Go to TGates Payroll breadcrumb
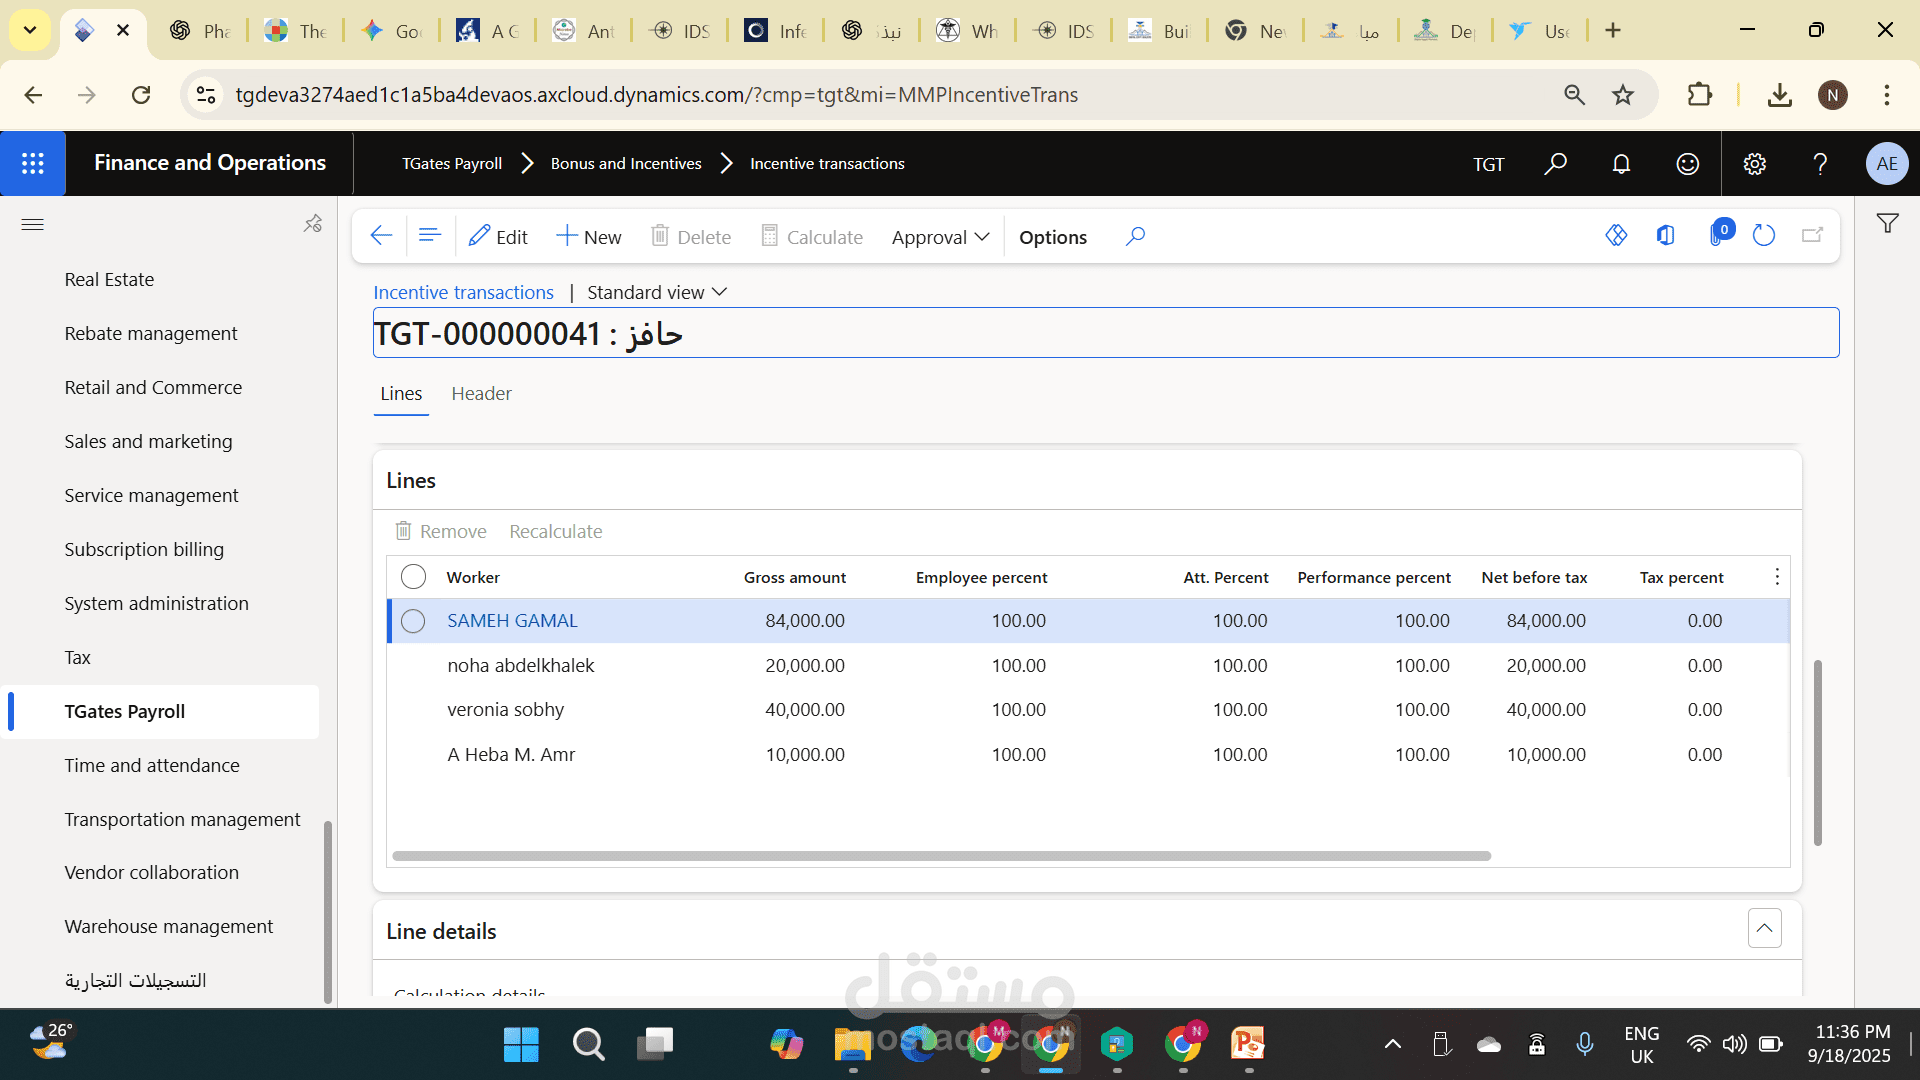The image size is (1920, 1080). pos(452,163)
